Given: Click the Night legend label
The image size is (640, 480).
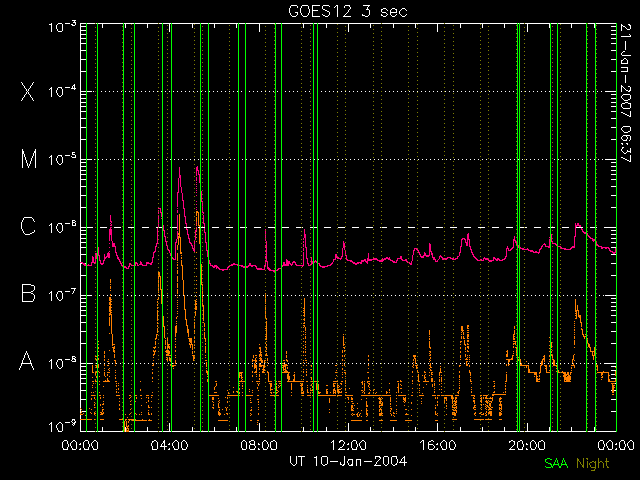Looking at the screenshot, I should [593, 464].
